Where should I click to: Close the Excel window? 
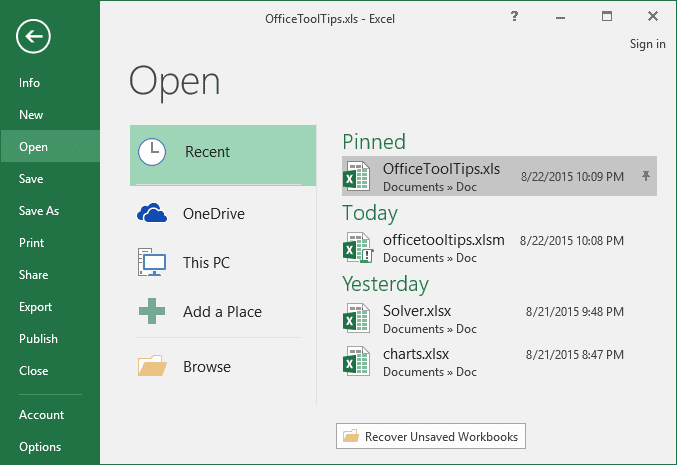pyautogui.click(x=653, y=16)
